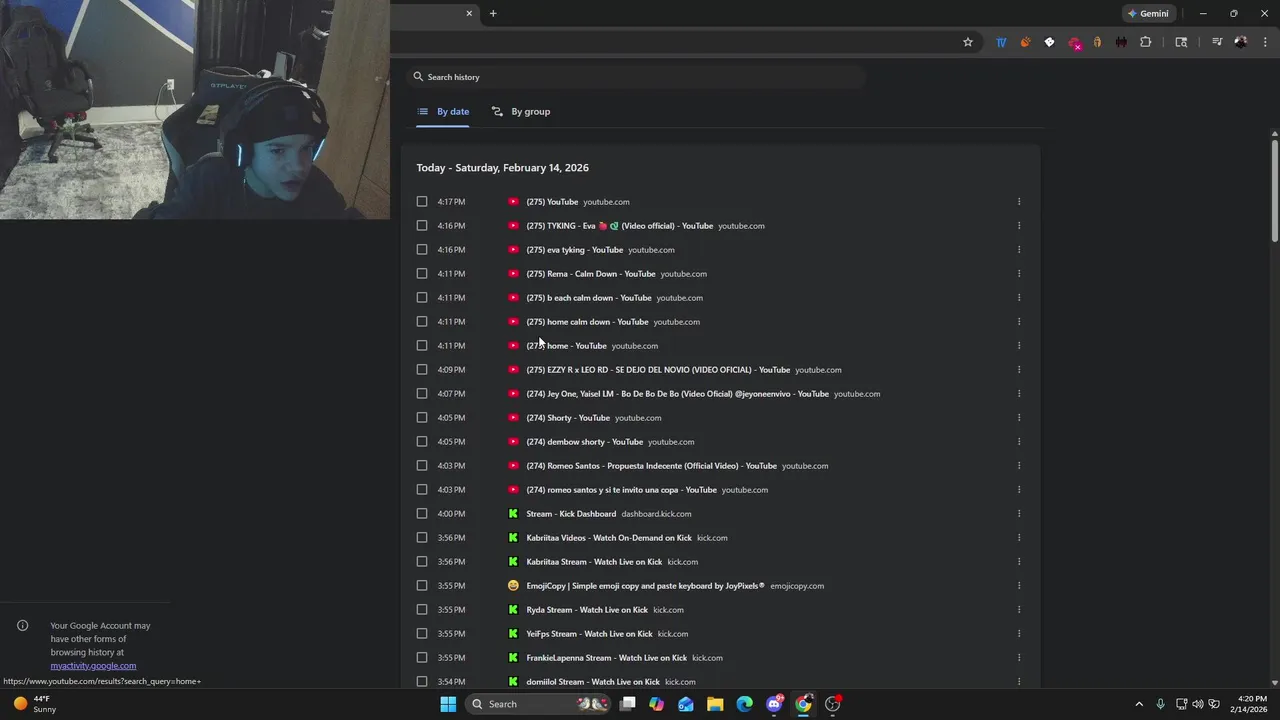Image resolution: width=1280 pixels, height=720 pixels.
Task: Click the emoji favicon beside EmojiCopy
Action: [x=513, y=585]
